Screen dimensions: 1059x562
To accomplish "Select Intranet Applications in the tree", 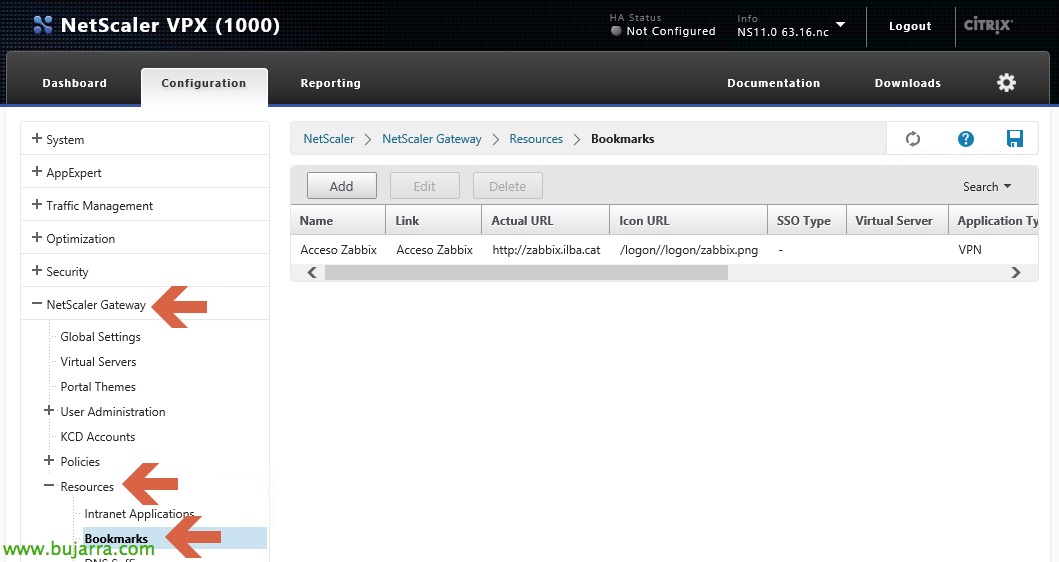I will (139, 513).
